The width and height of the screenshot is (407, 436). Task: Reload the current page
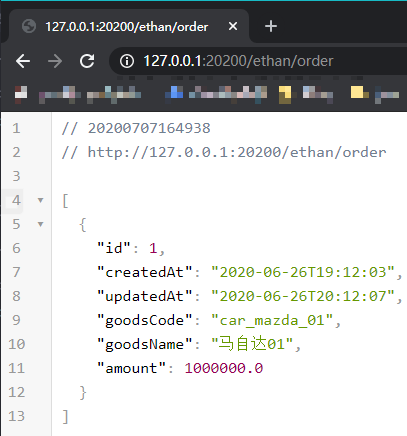pos(87,61)
